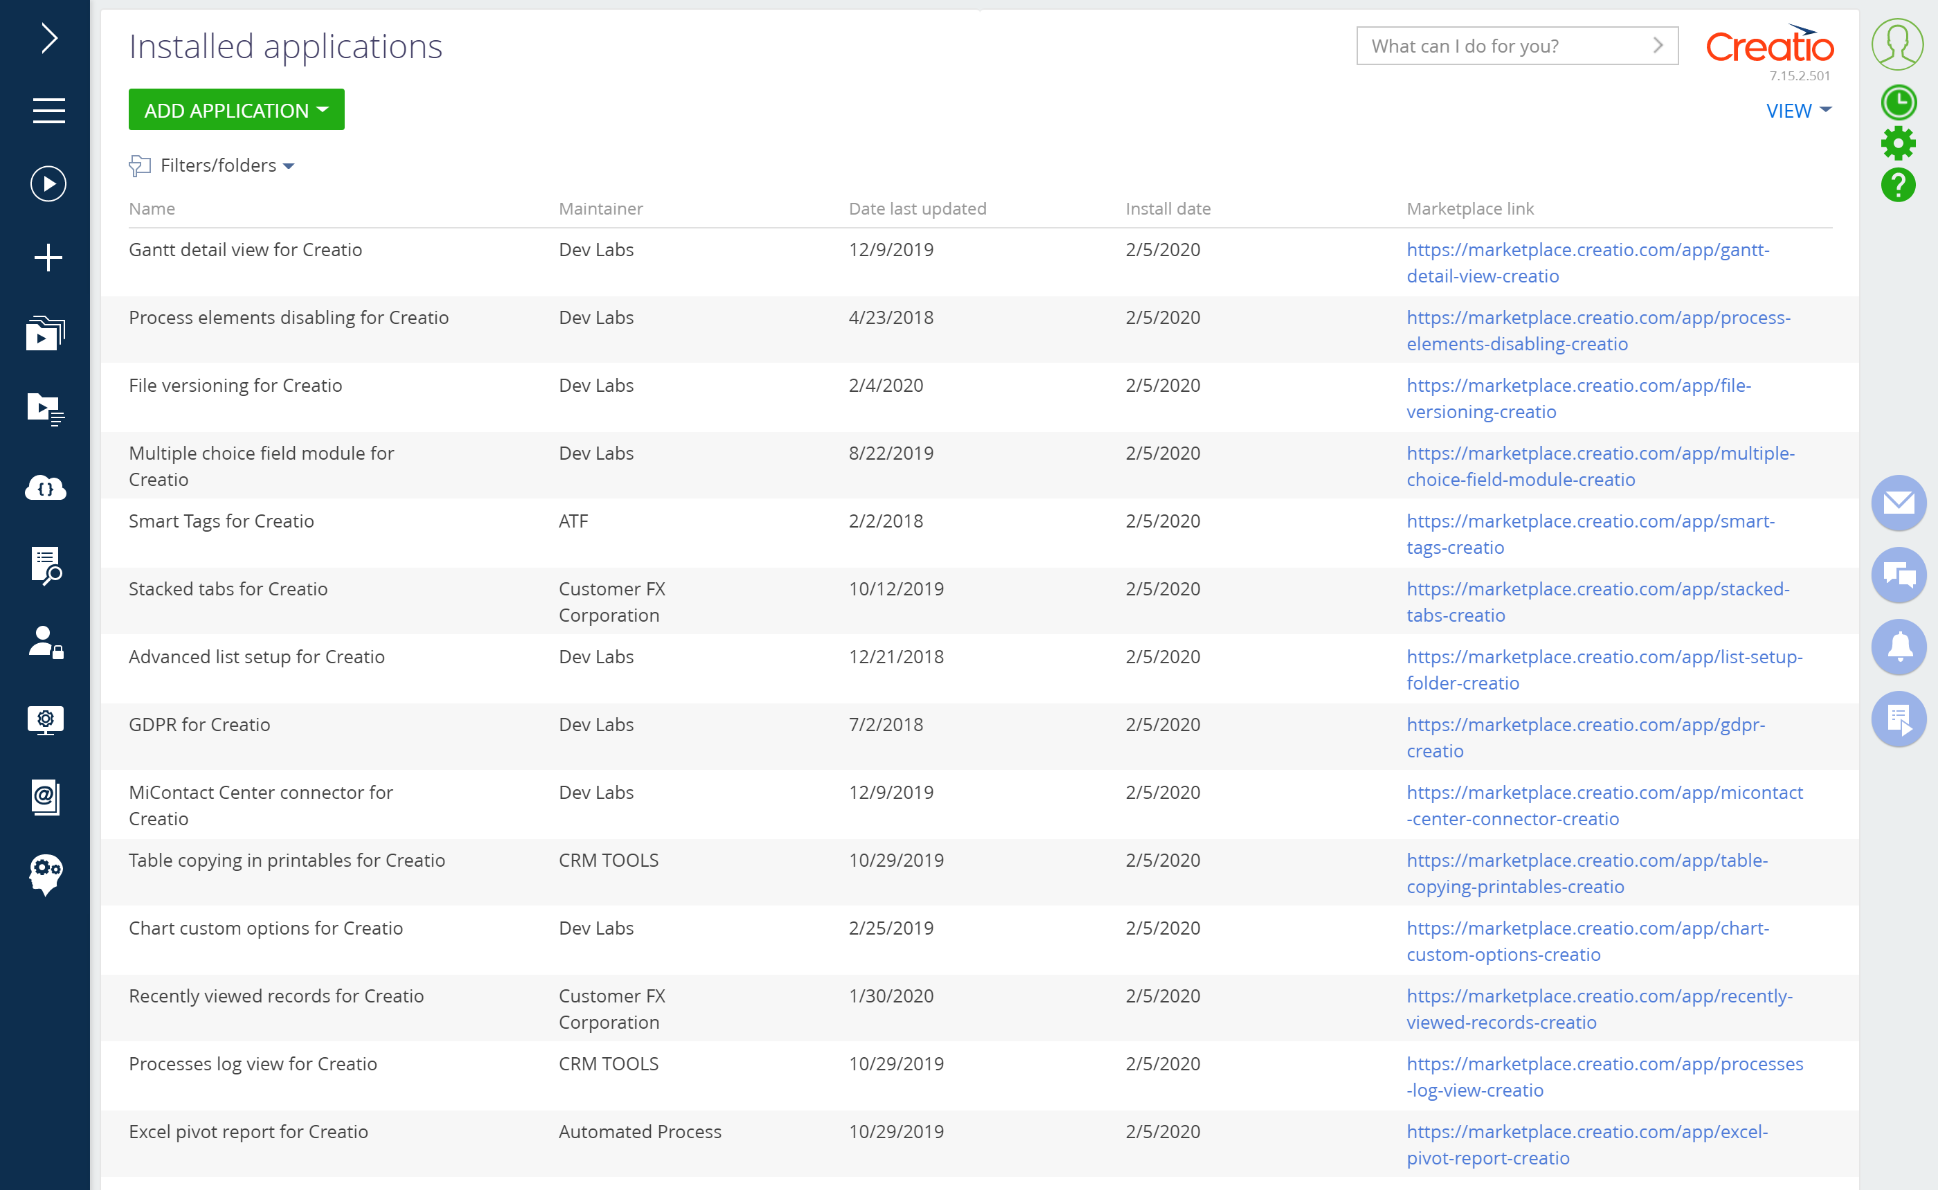Image resolution: width=1938 pixels, height=1190 pixels.
Task: Select Excel pivot report for Creatio
Action: click(x=979, y=1146)
